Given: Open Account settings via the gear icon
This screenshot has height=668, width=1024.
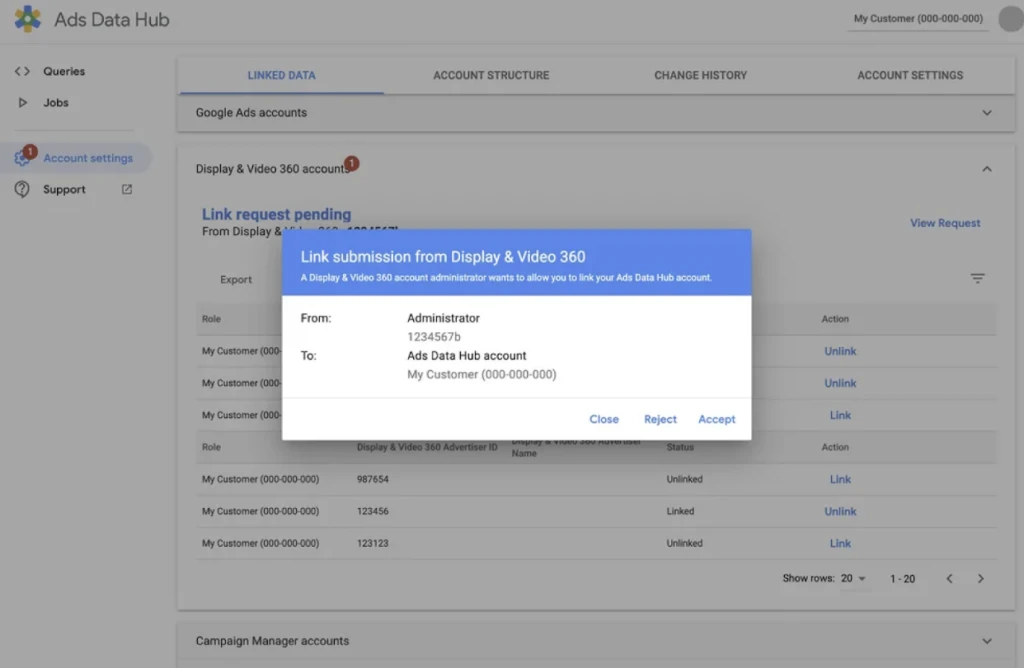Looking at the screenshot, I should tap(22, 158).
